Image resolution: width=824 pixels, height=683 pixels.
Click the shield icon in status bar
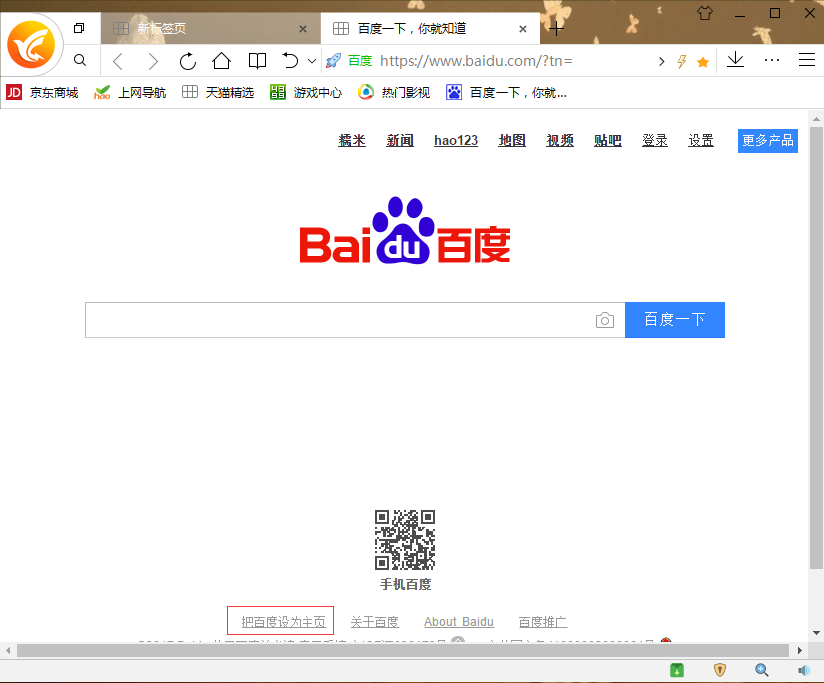click(x=719, y=670)
